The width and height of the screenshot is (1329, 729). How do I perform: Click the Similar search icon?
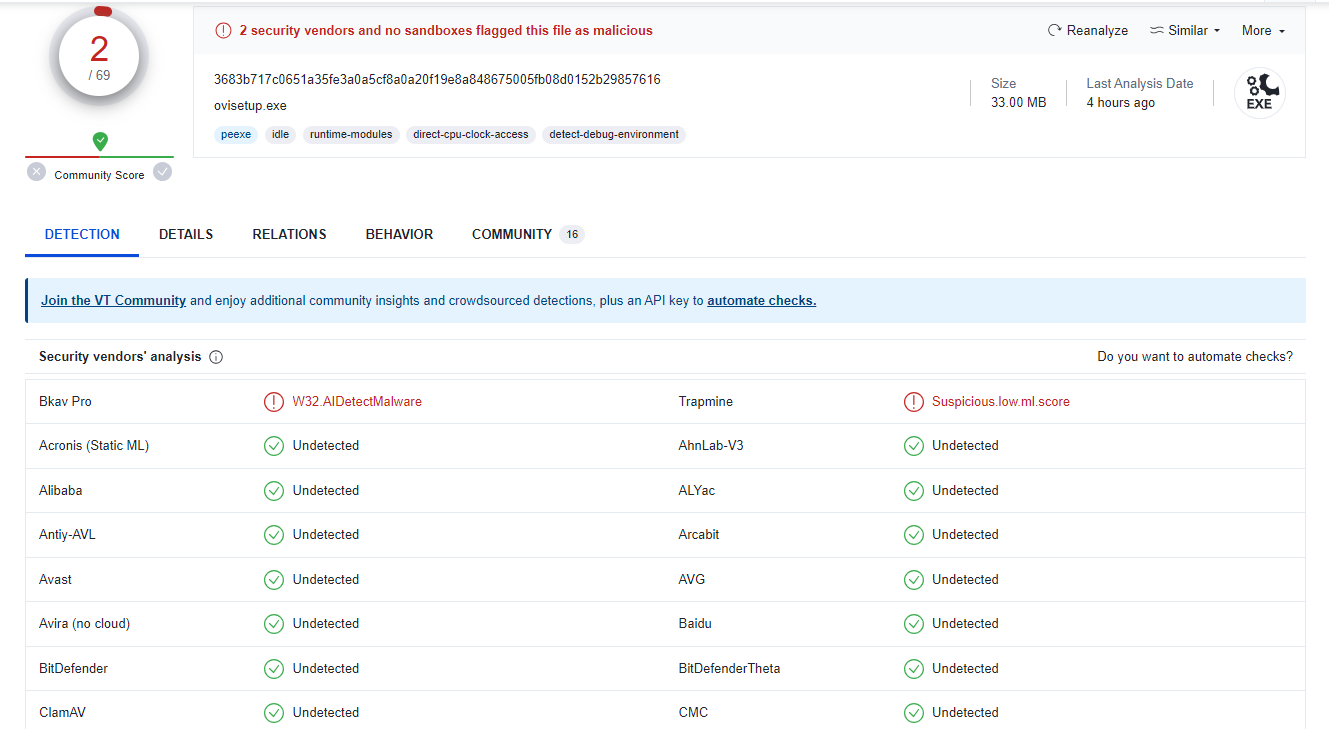(1157, 31)
